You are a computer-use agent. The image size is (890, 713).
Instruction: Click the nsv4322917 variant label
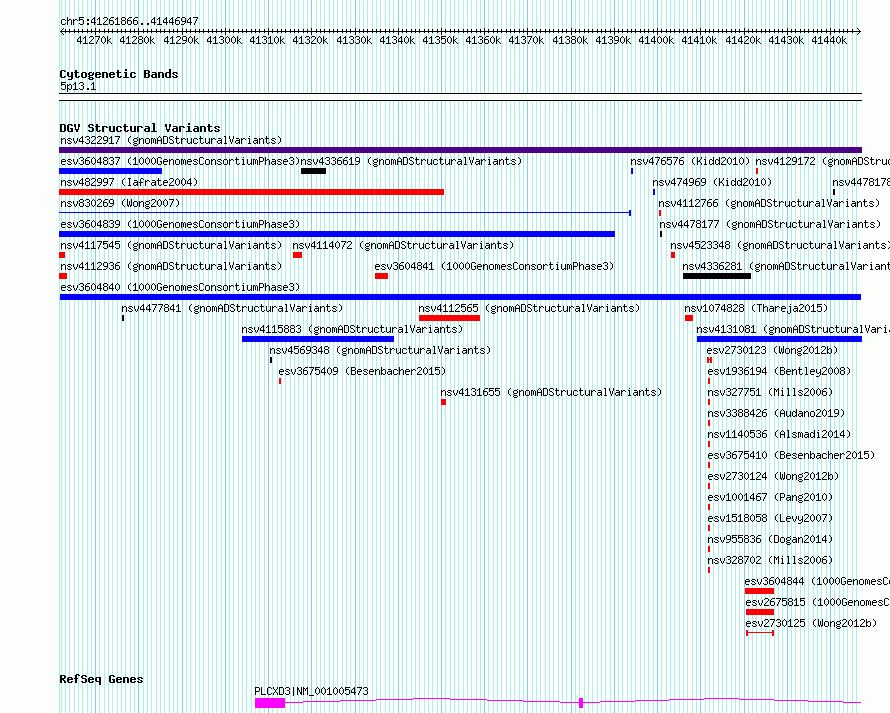(171, 140)
